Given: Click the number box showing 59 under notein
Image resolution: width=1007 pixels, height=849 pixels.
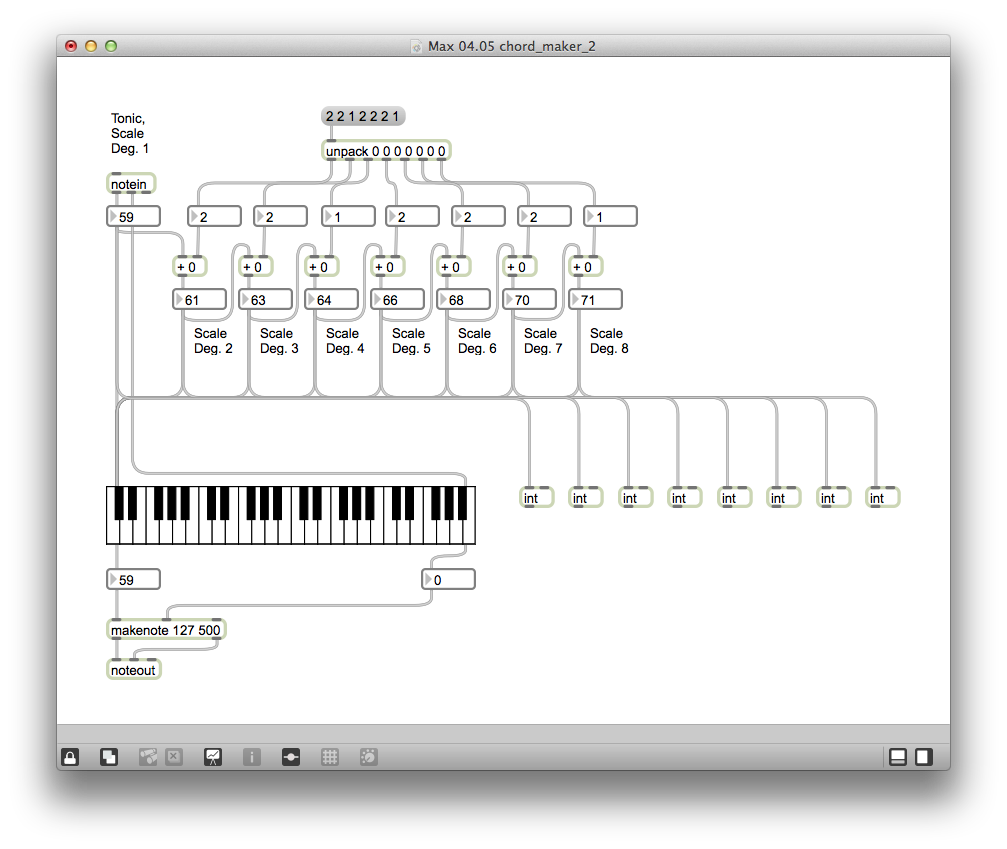Looking at the screenshot, I should point(133,216).
